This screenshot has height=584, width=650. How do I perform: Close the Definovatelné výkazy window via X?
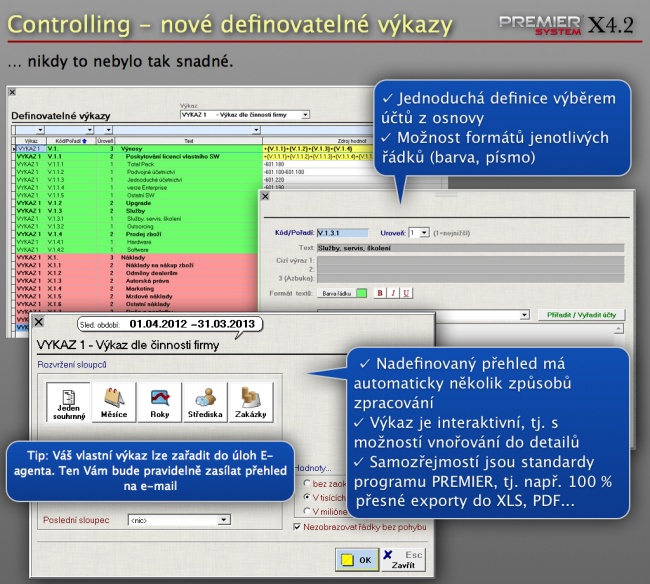[12, 92]
